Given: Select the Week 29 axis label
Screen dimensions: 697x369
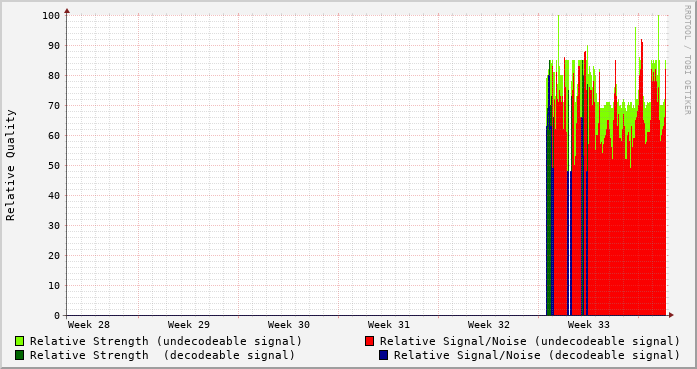Looking at the screenshot, I should point(188,325).
